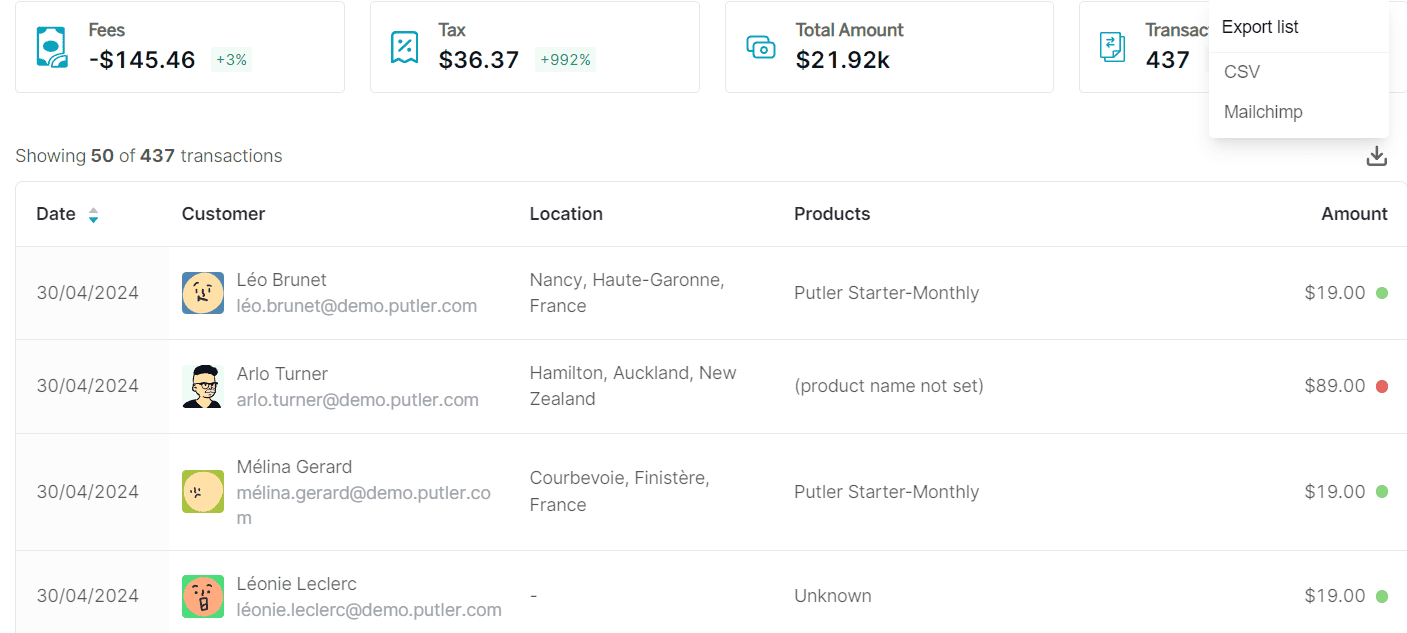The image size is (1407, 633).
Task: Click the Tax voucher icon
Action: [x=404, y=46]
